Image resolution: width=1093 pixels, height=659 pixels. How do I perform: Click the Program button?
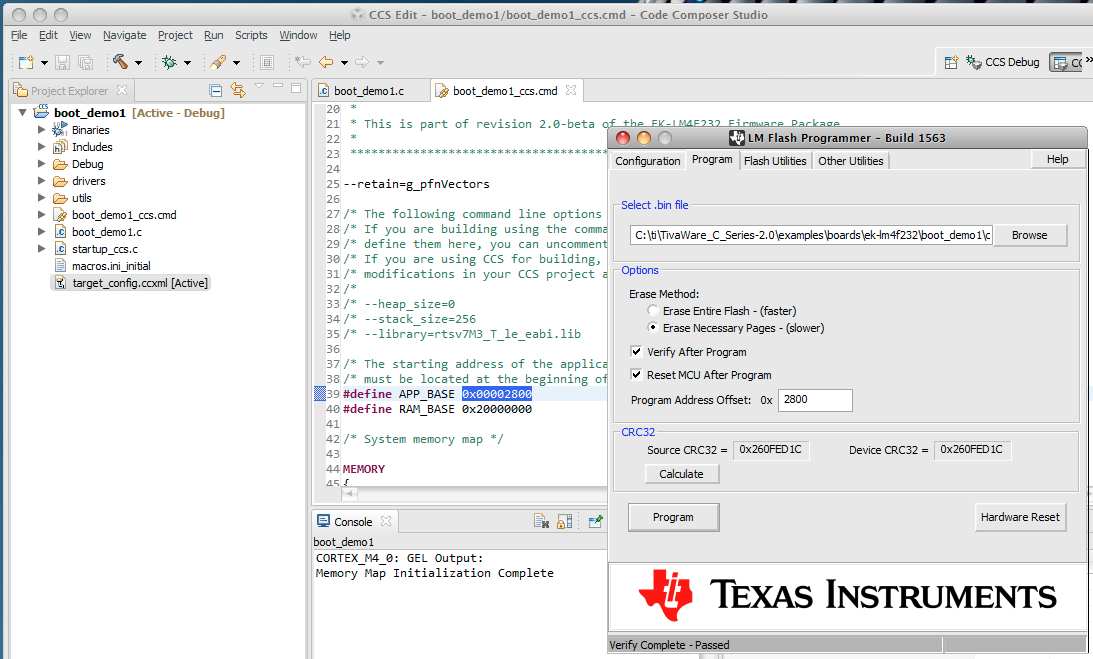tap(673, 517)
